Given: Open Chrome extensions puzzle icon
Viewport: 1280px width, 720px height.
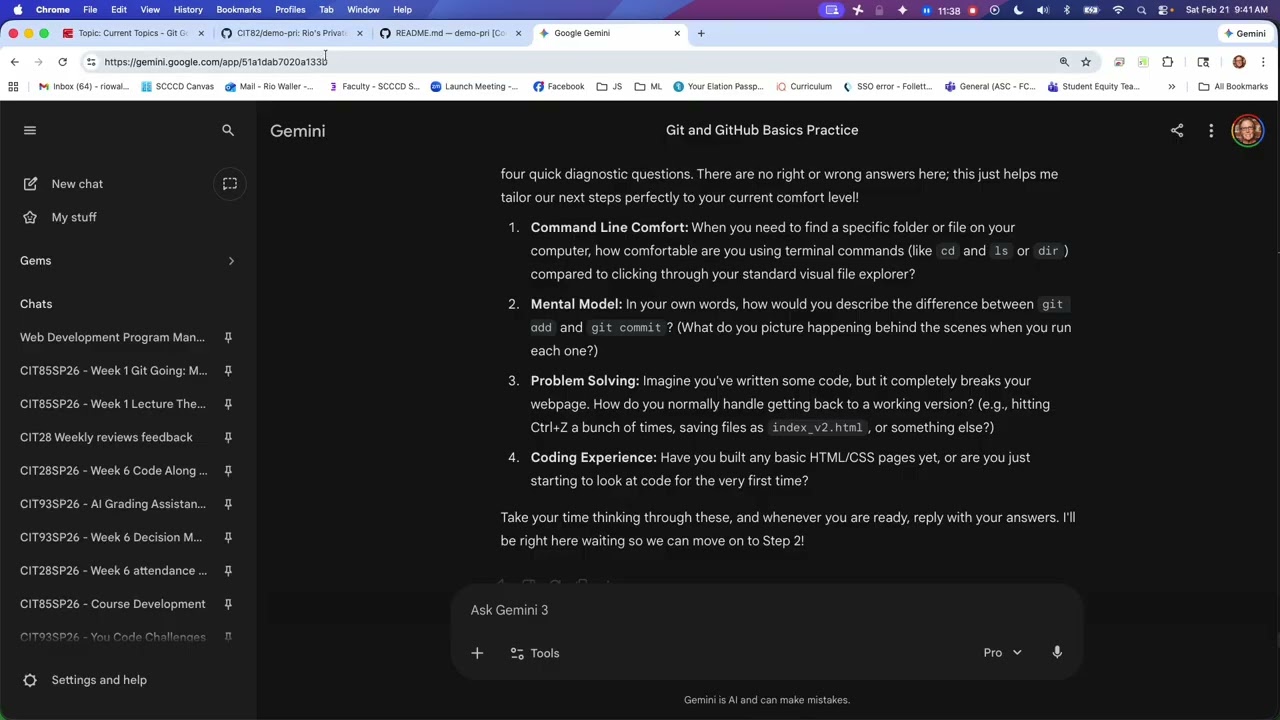Looking at the screenshot, I should pyautogui.click(x=1167, y=62).
